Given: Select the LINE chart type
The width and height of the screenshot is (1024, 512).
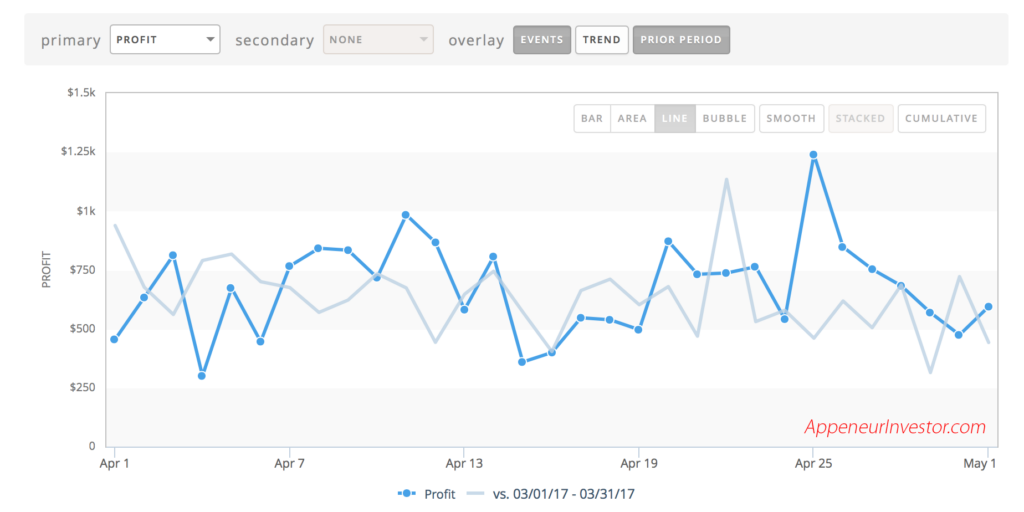Looking at the screenshot, I should click(x=675, y=119).
